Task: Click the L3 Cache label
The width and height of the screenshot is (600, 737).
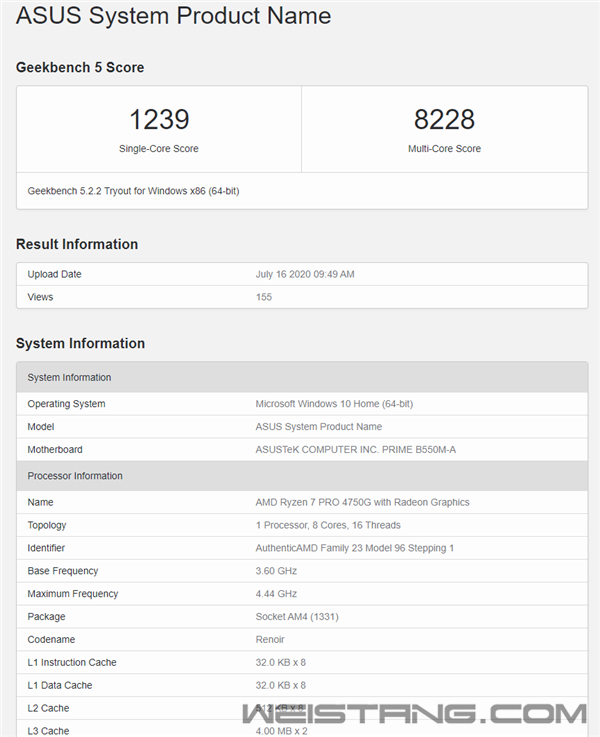Action: (x=48, y=731)
